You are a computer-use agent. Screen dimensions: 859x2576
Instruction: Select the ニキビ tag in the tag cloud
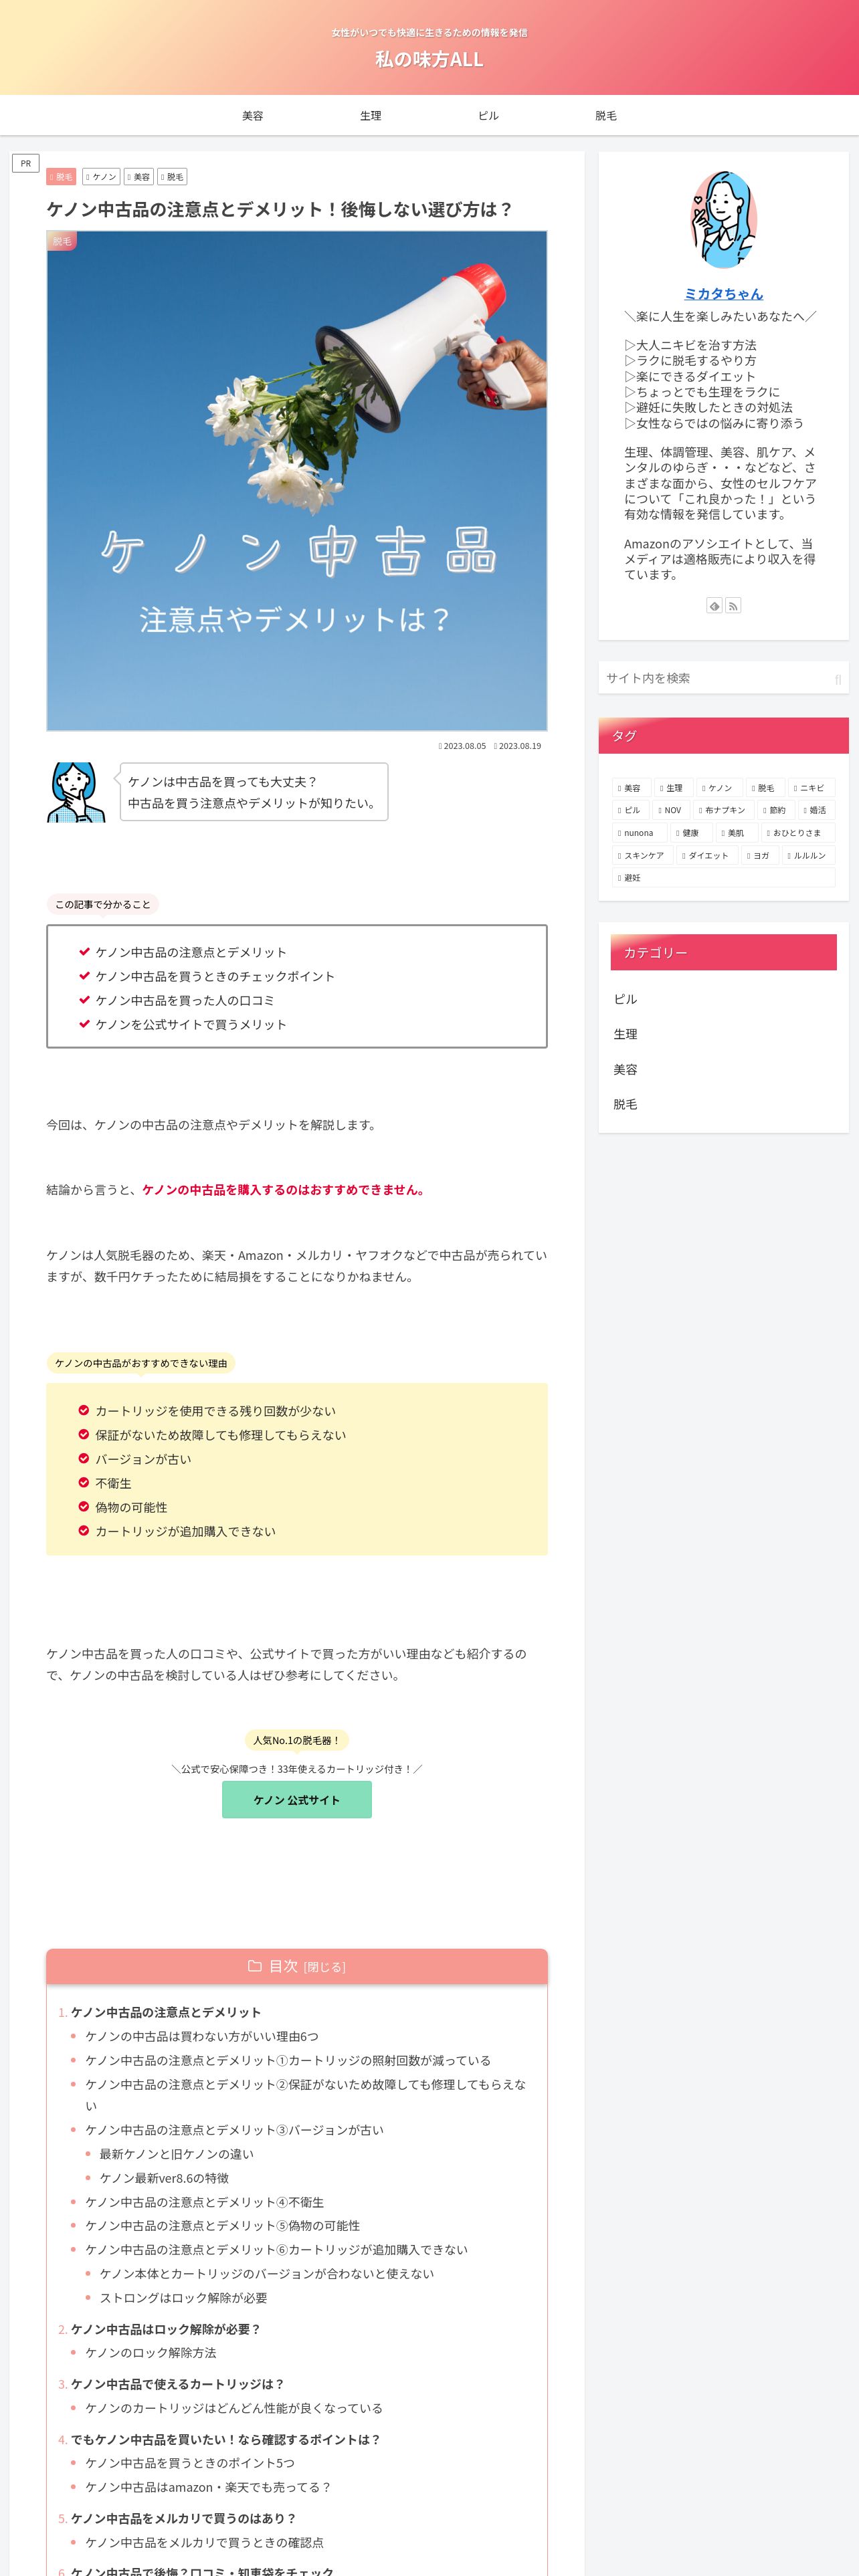point(811,788)
